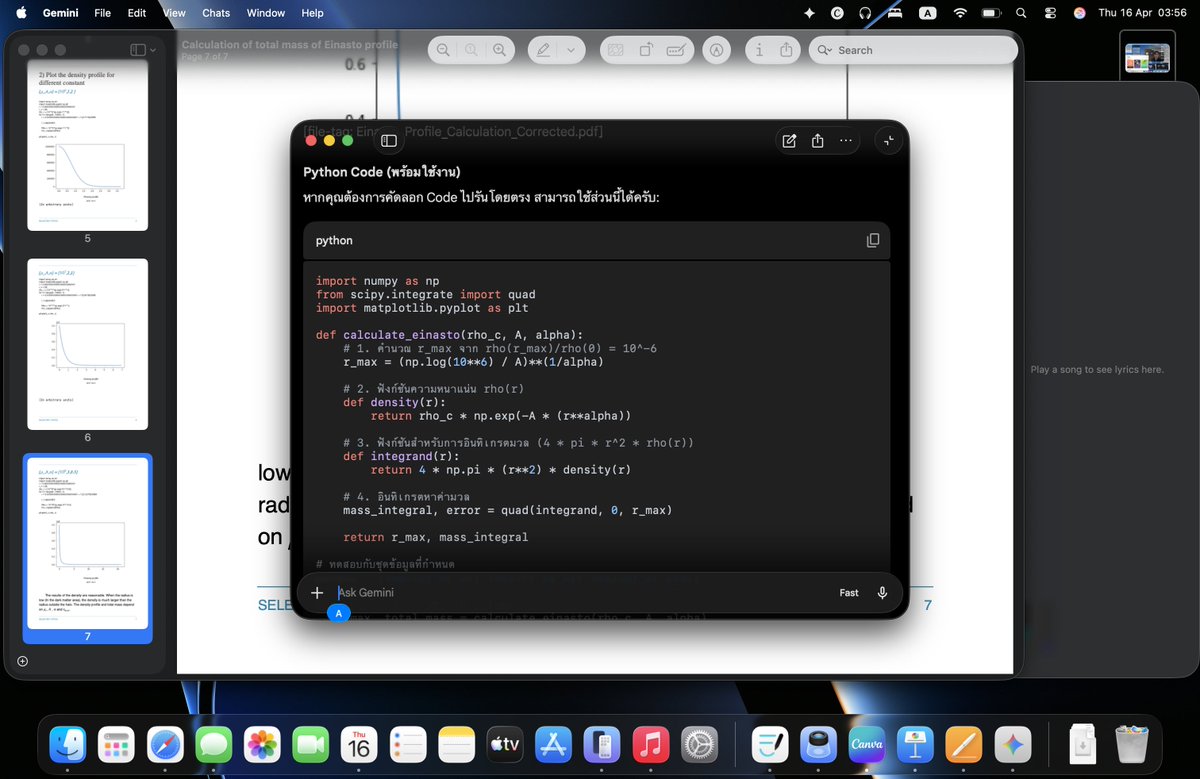Open Control Center
This screenshot has width=1200, height=779.
[1050, 13]
